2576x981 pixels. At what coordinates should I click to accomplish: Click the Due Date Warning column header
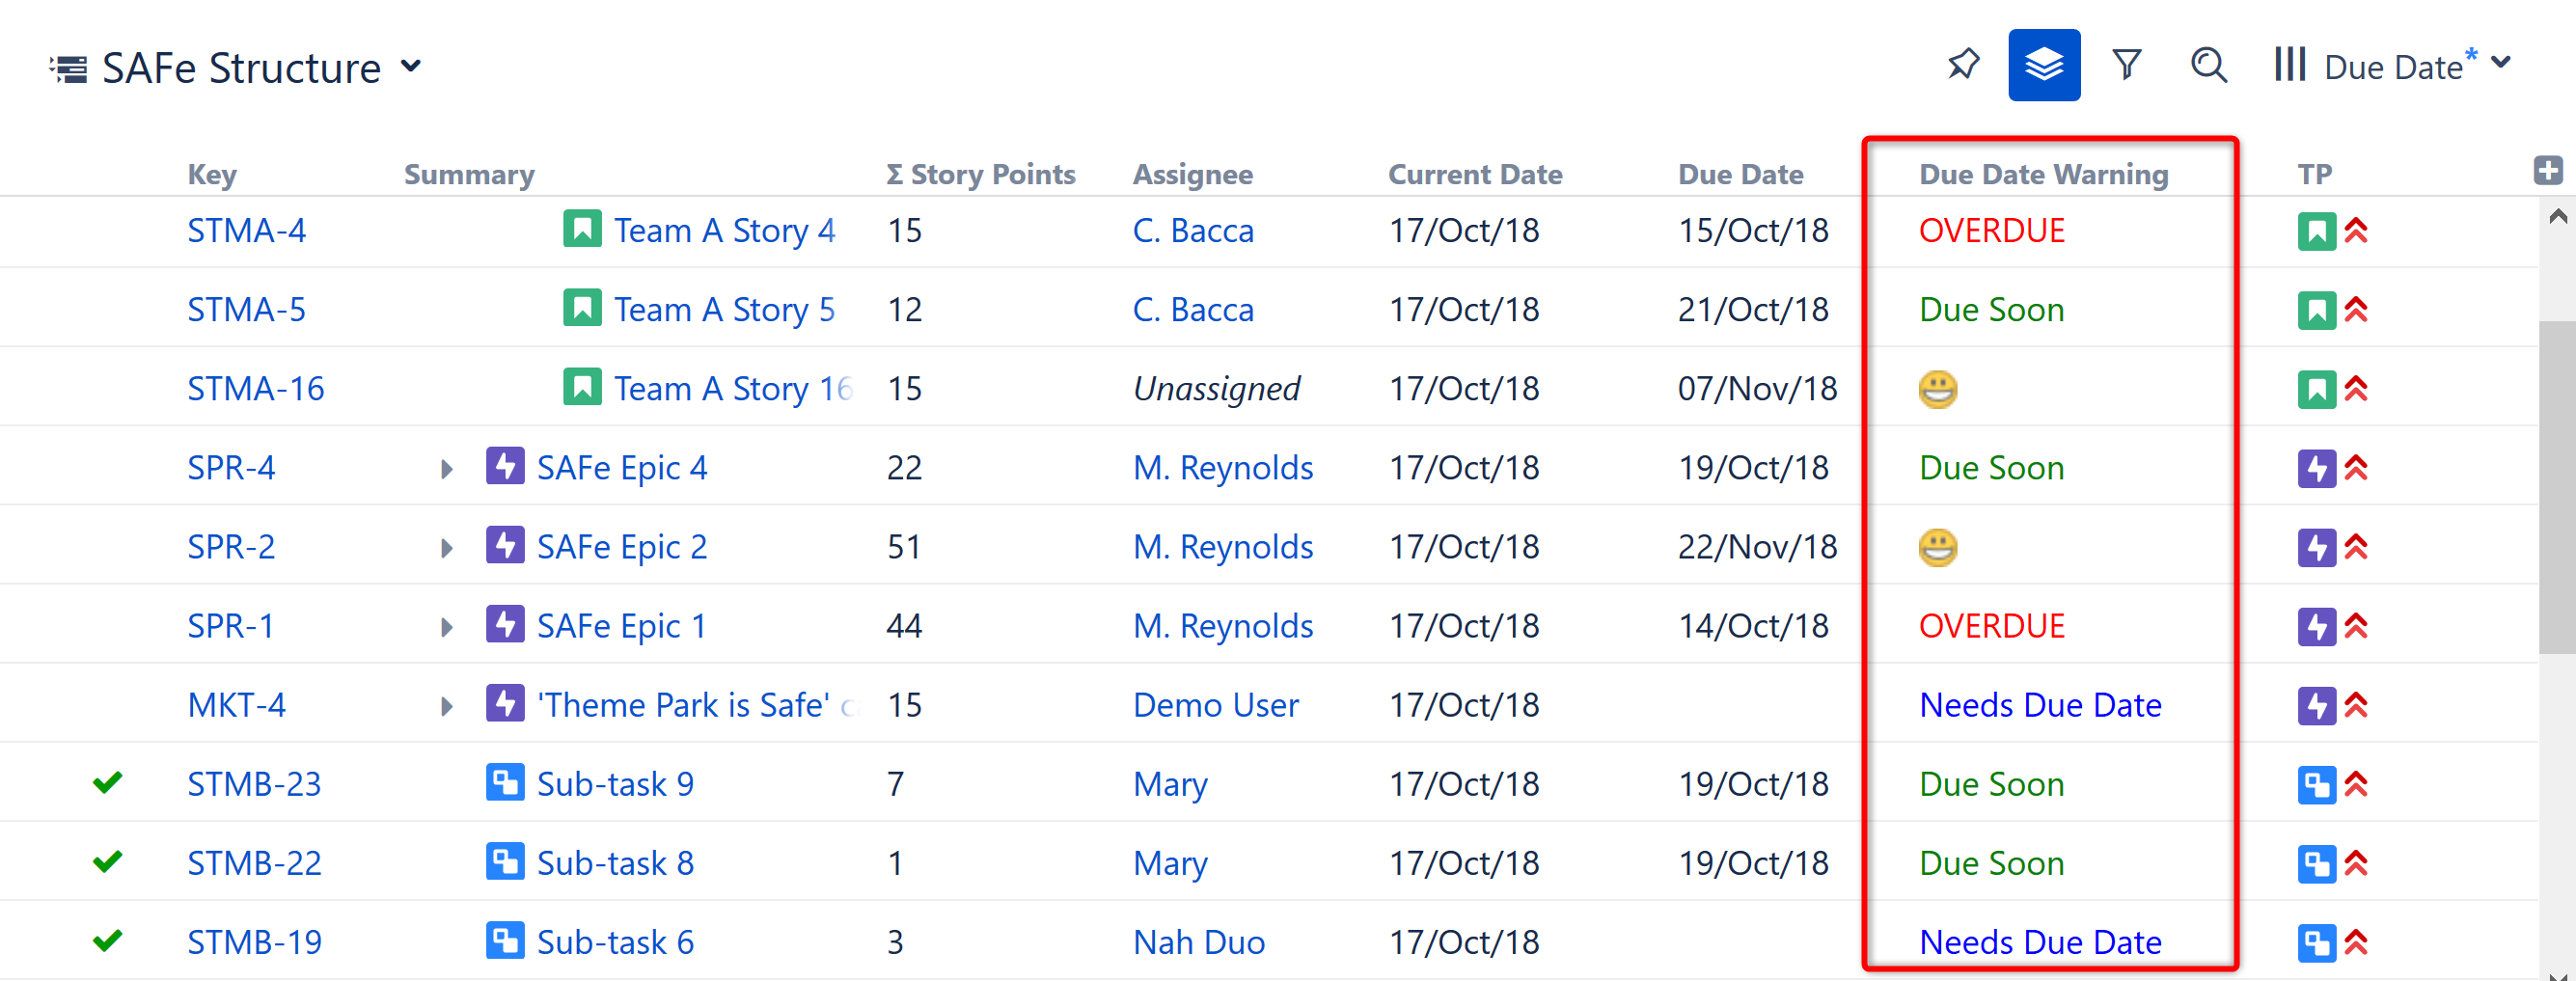tap(2043, 174)
